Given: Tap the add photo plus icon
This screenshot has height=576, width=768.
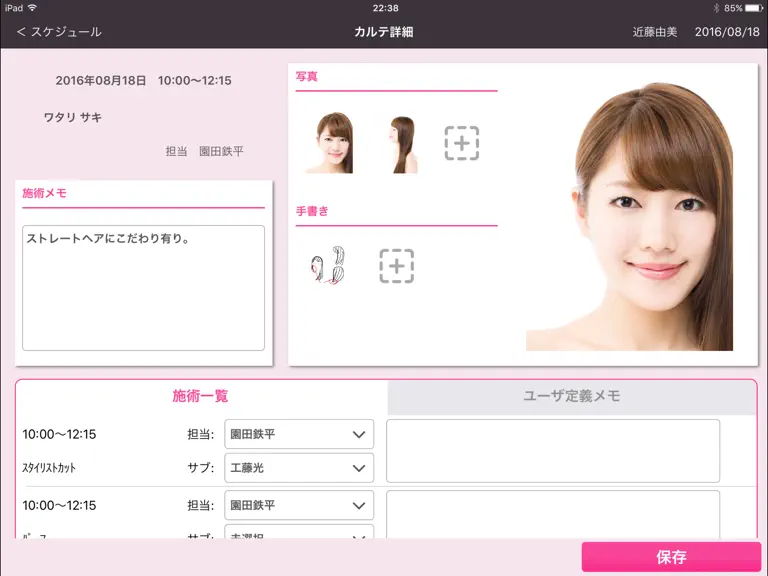Looking at the screenshot, I should (461, 143).
